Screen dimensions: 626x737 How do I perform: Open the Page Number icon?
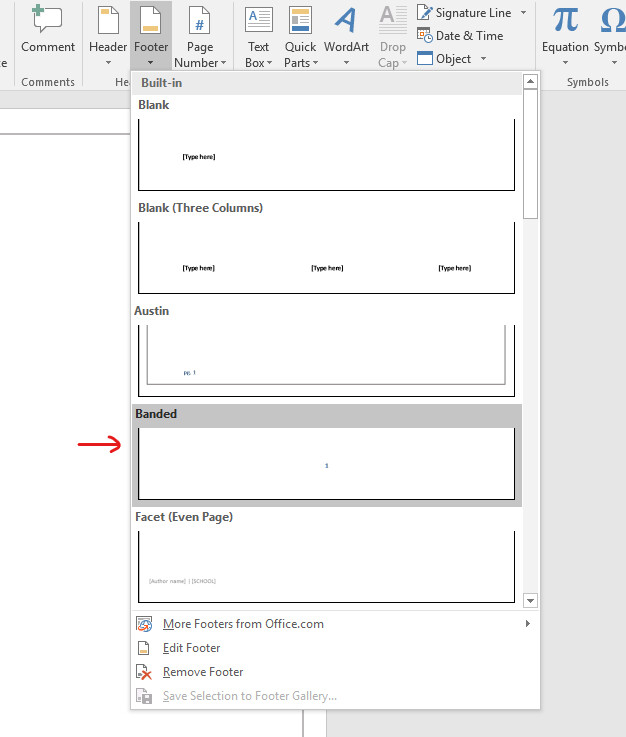(200, 20)
